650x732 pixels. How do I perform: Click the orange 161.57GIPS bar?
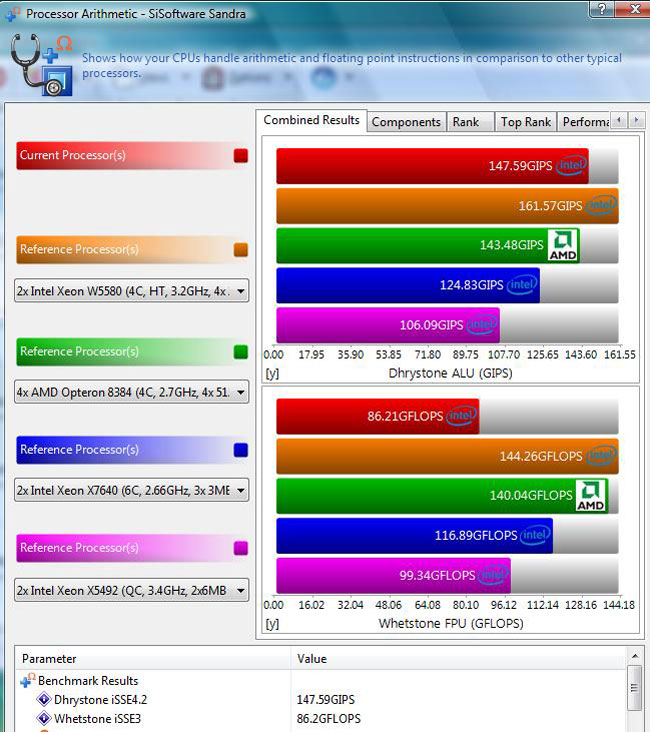coord(447,205)
